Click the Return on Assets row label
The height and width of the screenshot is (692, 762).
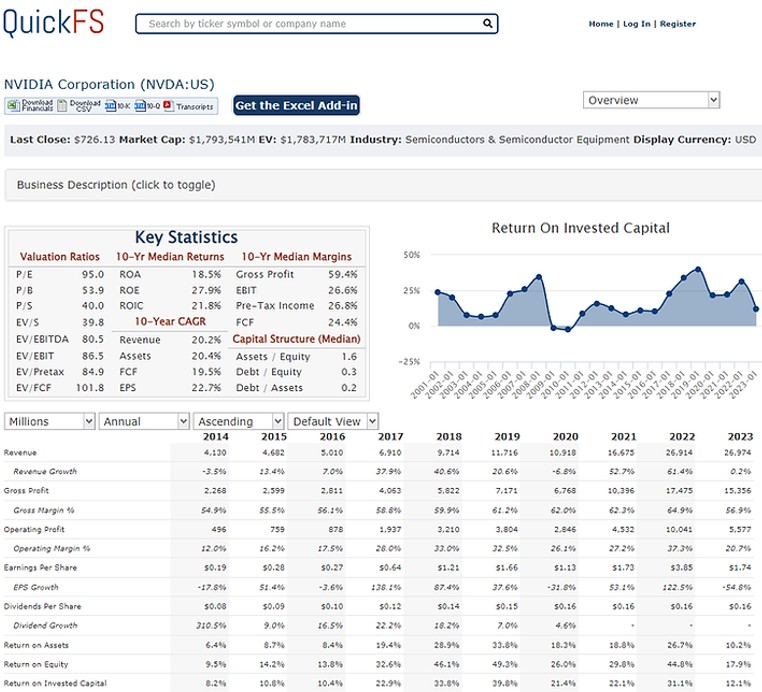pos(36,645)
